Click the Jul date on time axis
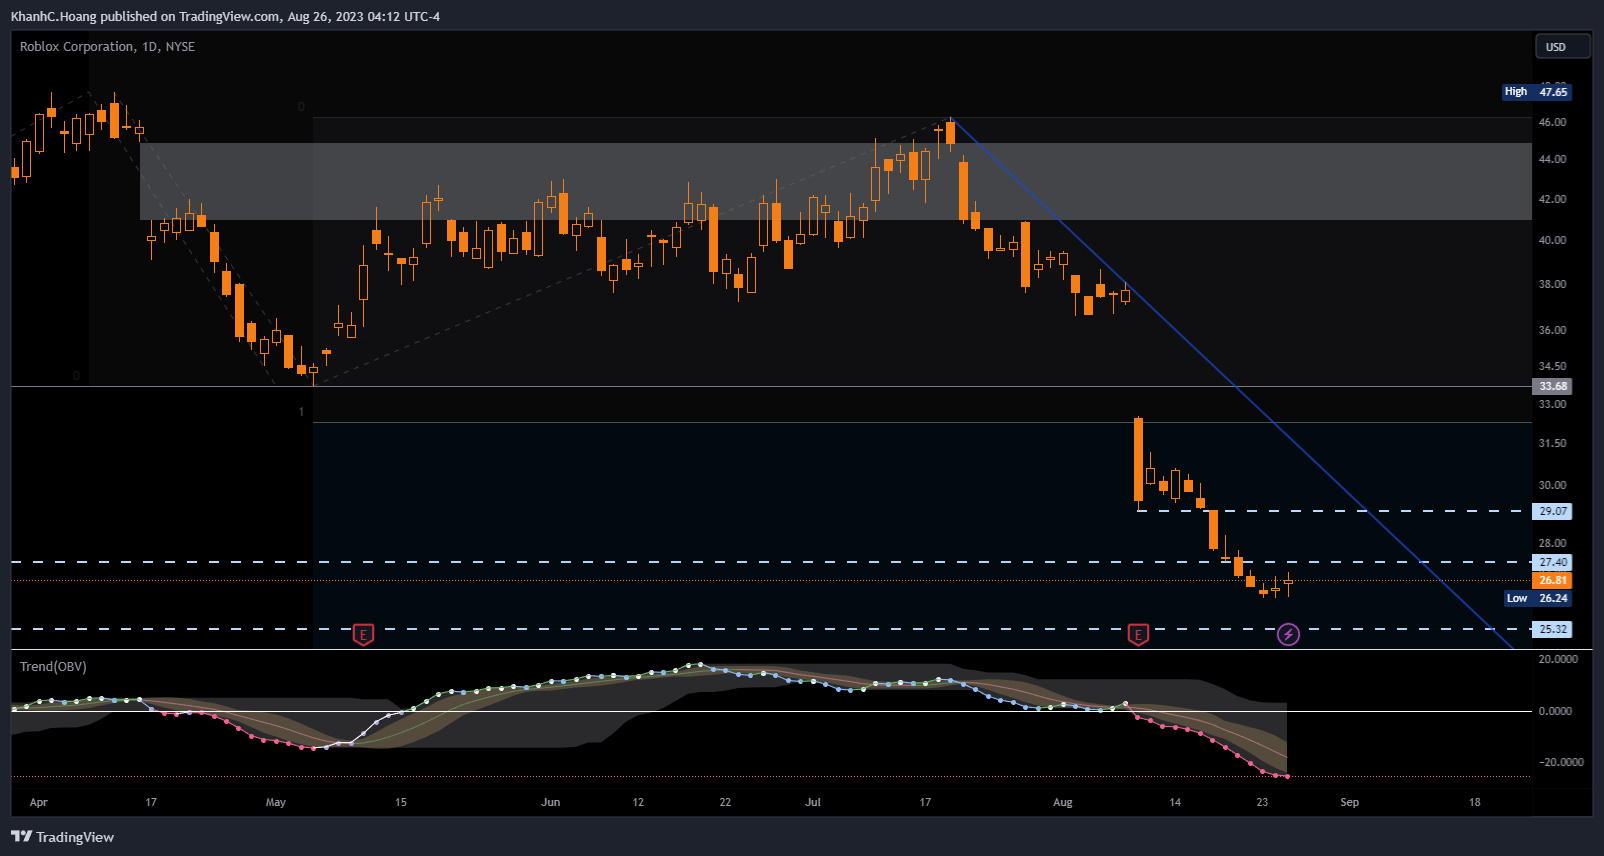 point(813,802)
